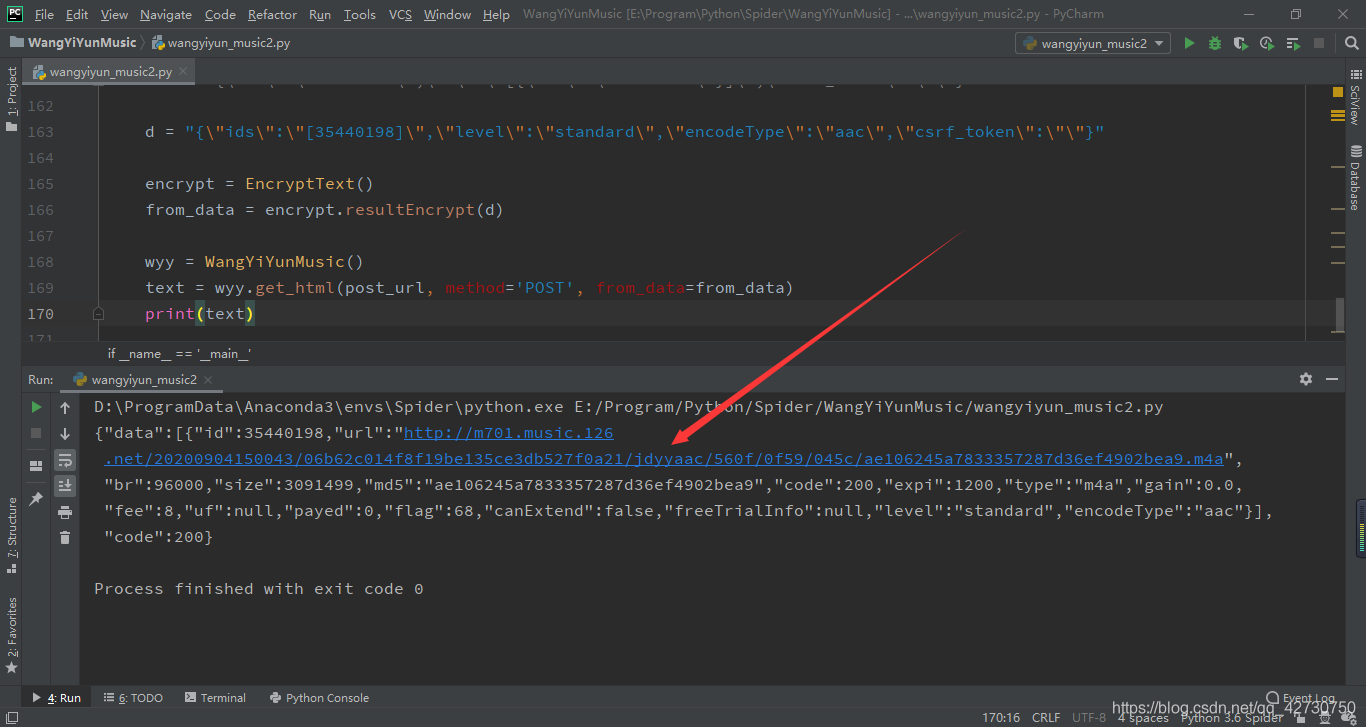Viewport: 1366px width, 727px height.
Task: Run with coverage from the toolbar
Action: pos(1241,43)
